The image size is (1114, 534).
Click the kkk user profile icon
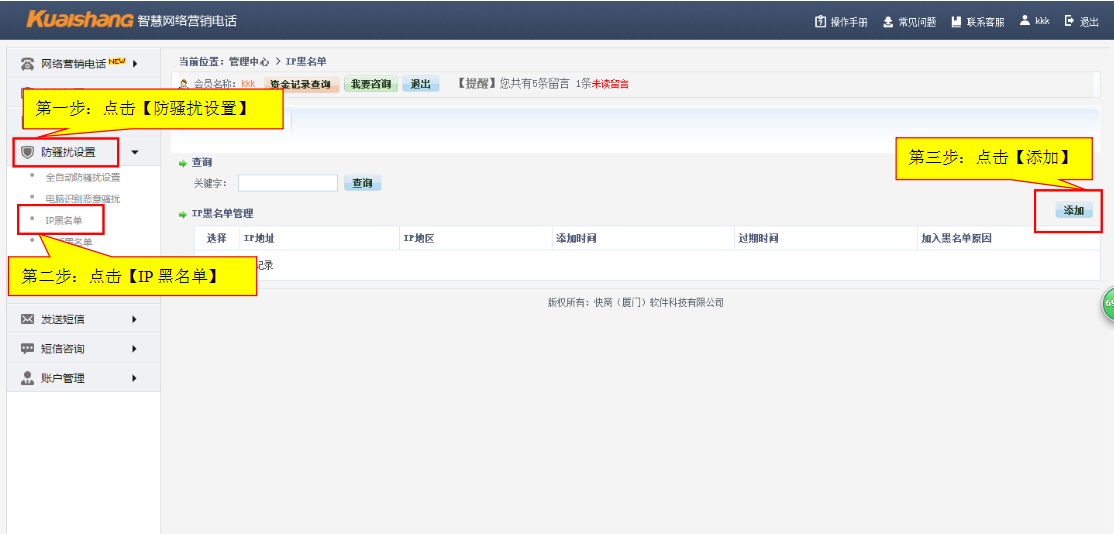point(1025,20)
